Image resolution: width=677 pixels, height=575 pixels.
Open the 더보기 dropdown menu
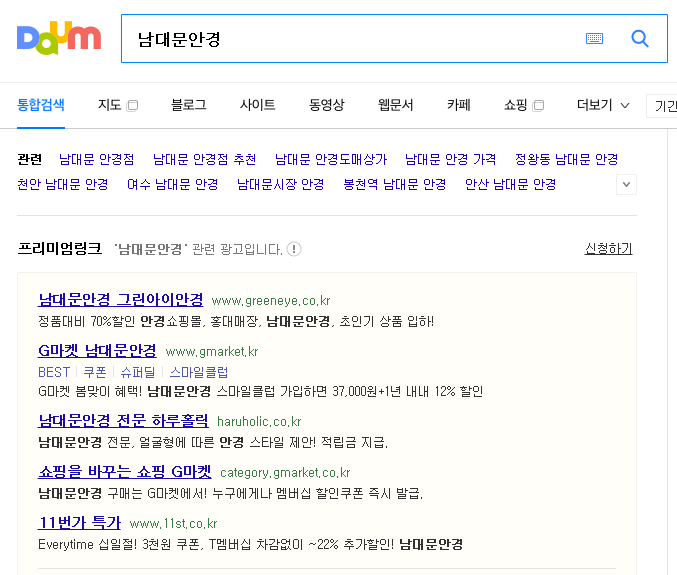point(603,105)
